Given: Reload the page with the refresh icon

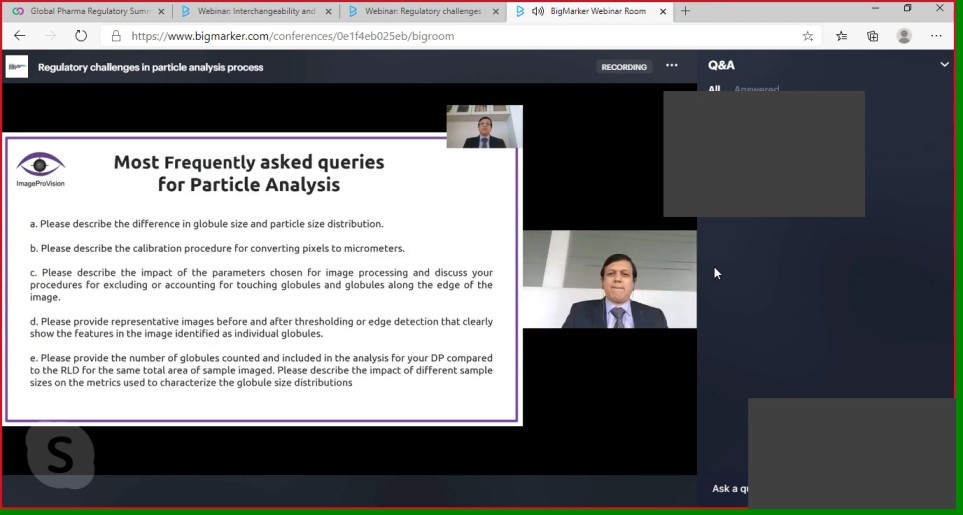Looking at the screenshot, I should click(81, 36).
